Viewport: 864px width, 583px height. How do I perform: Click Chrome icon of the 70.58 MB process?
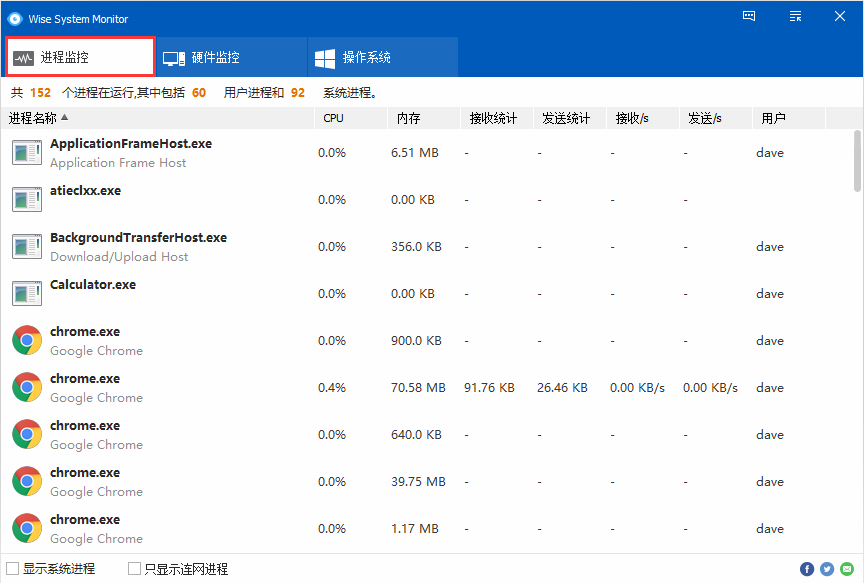pos(27,387)
